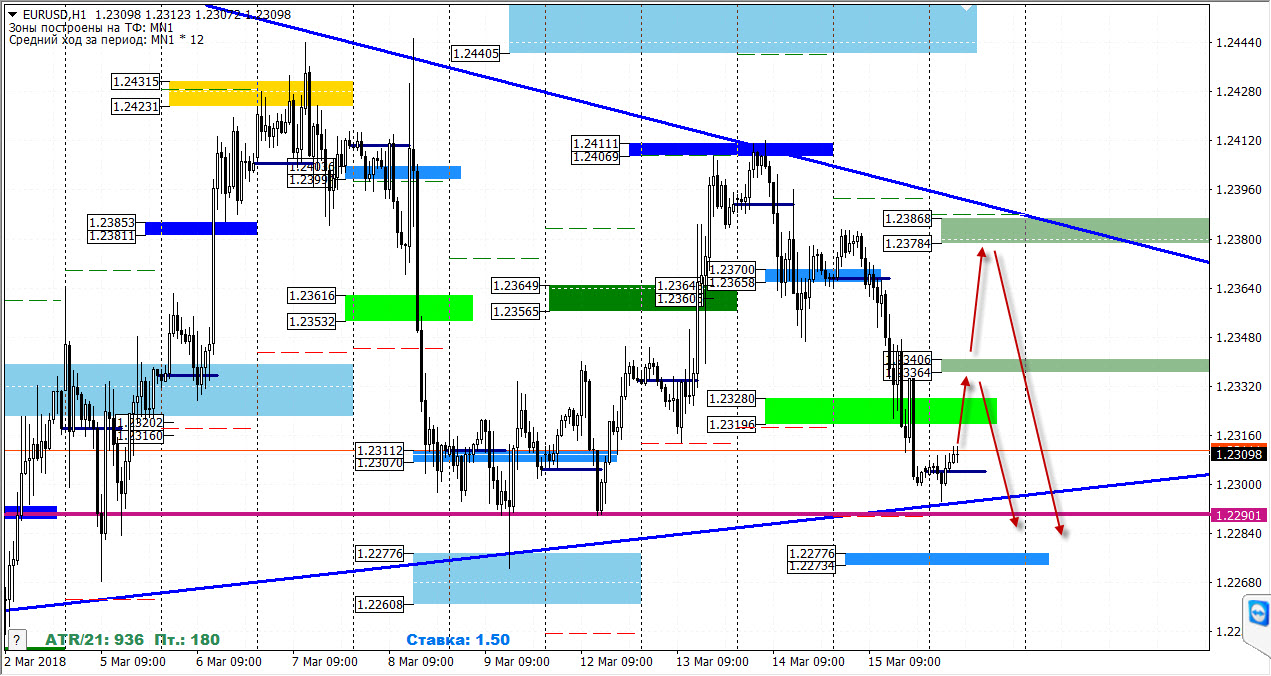This screenshot has width=1271, height=676.
Task: Open the triangle menu next to EURUSD,H1
Action: (x=11, y=14)
